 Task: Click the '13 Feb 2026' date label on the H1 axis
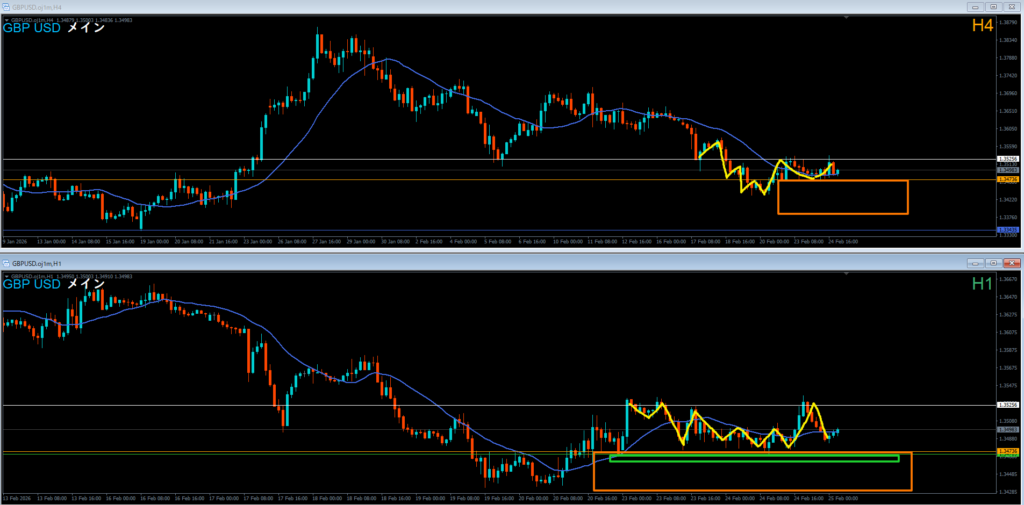click(x=16, y=498)
